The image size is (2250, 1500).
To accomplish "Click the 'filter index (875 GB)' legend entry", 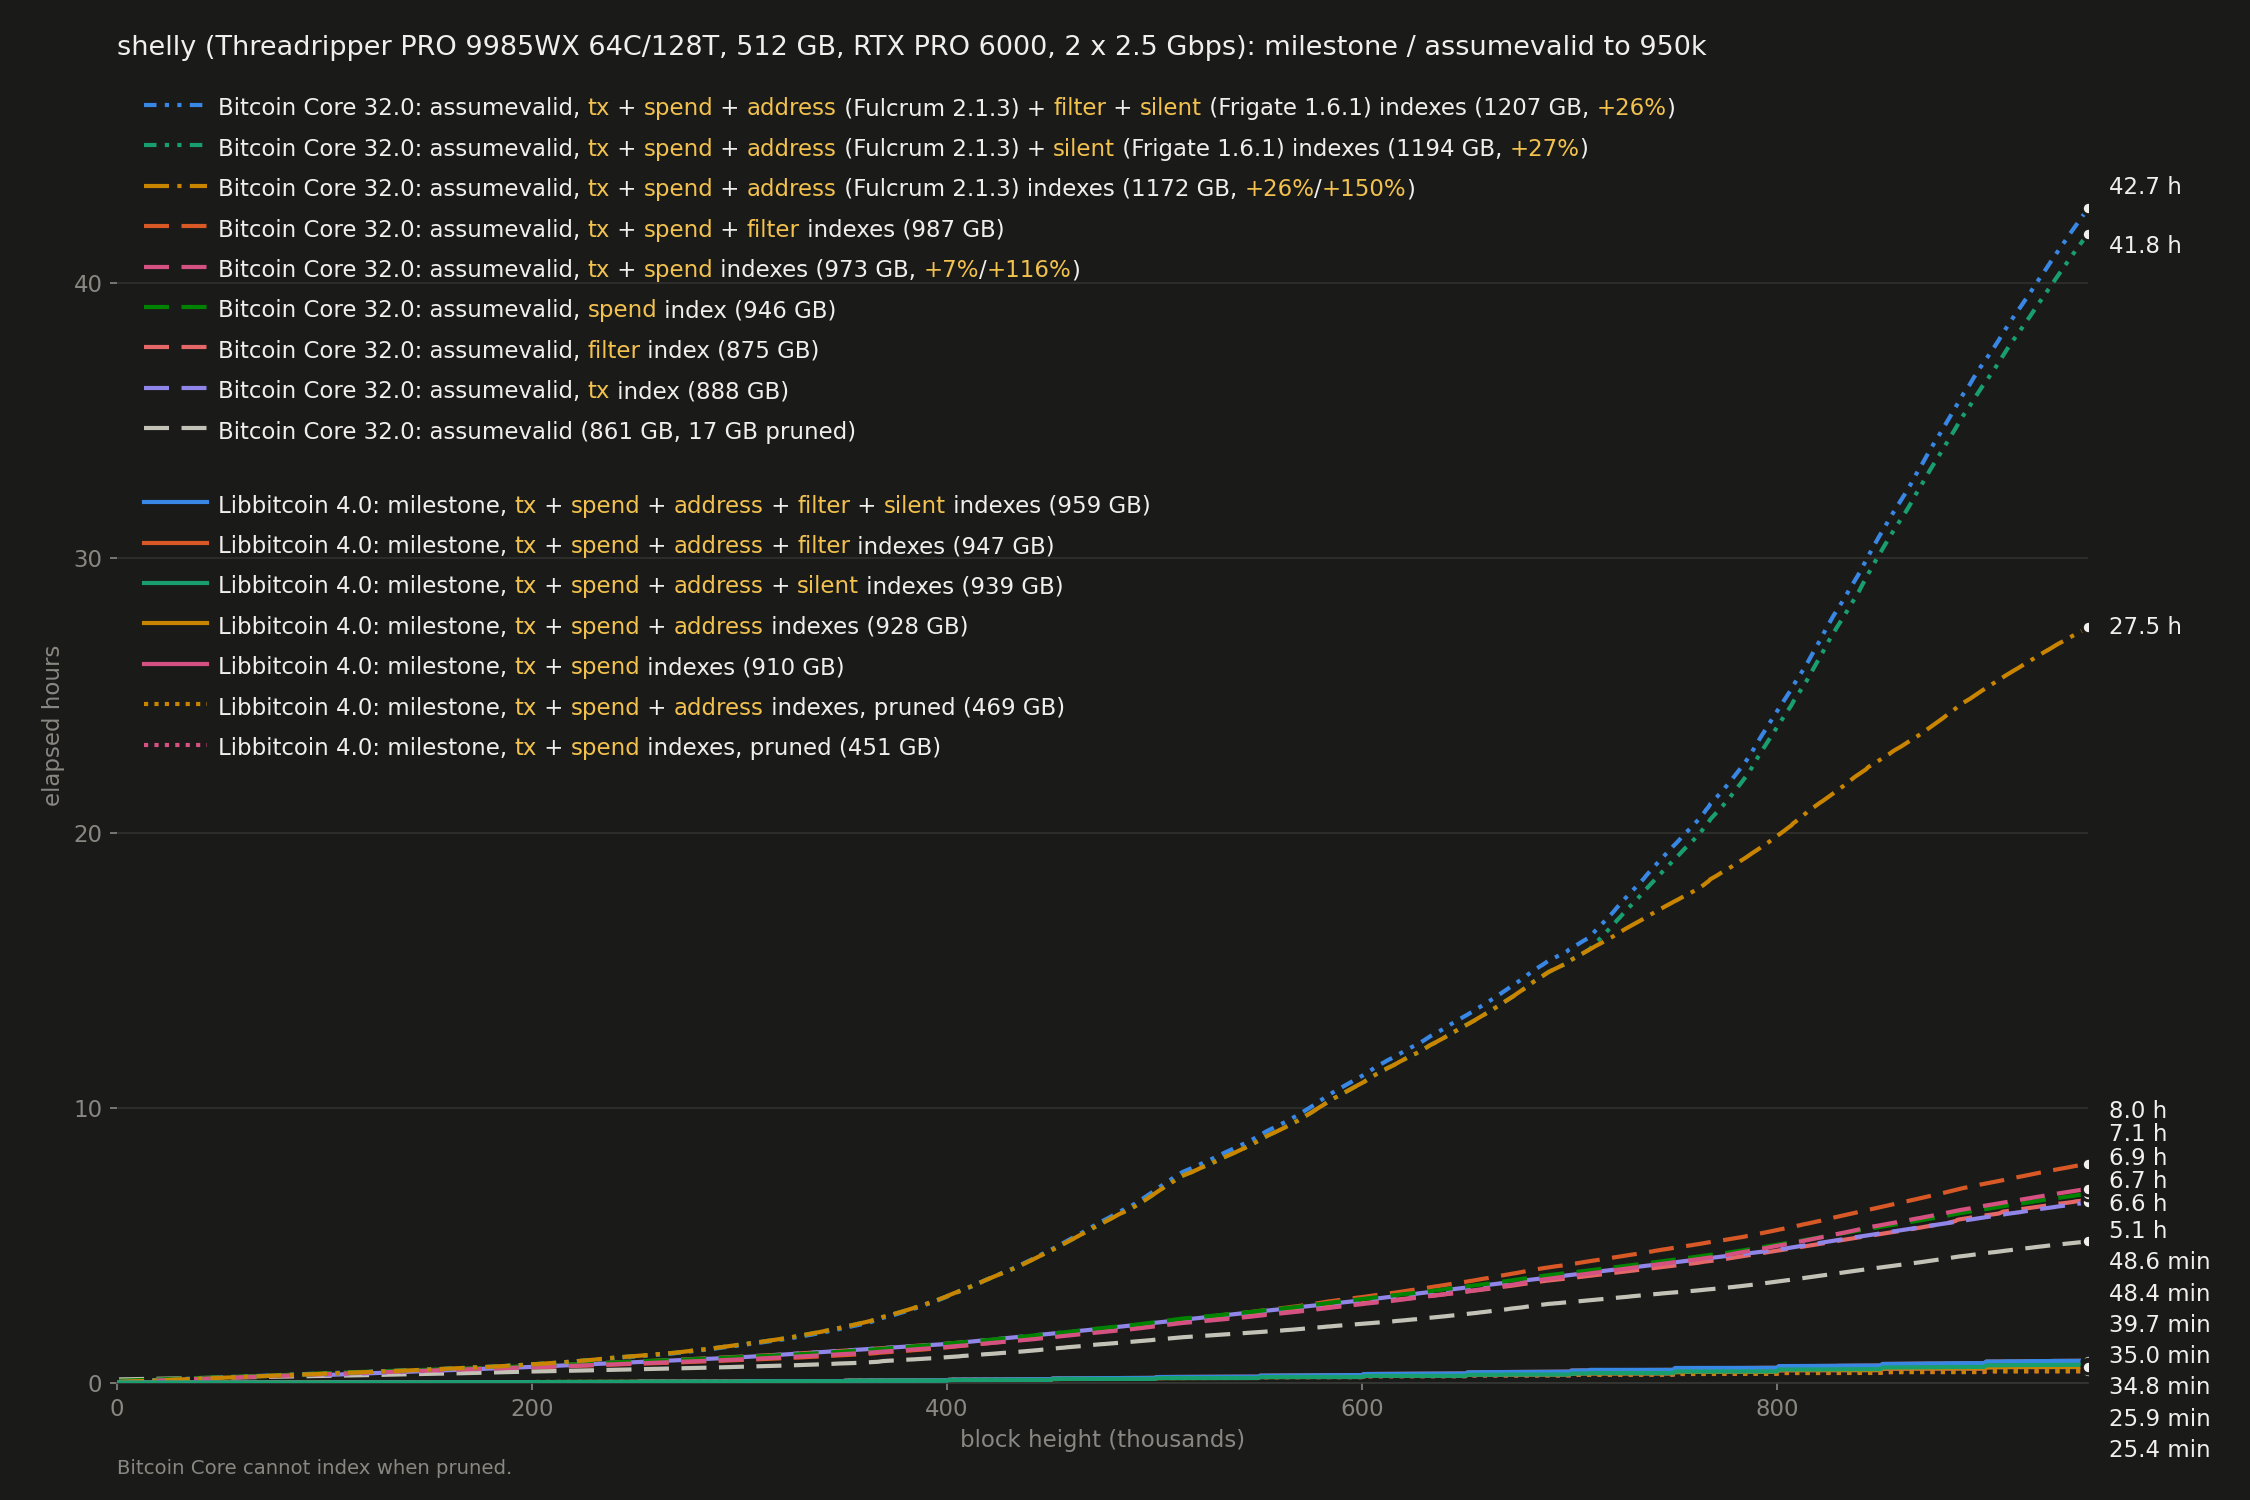I will tap(481, 350).
